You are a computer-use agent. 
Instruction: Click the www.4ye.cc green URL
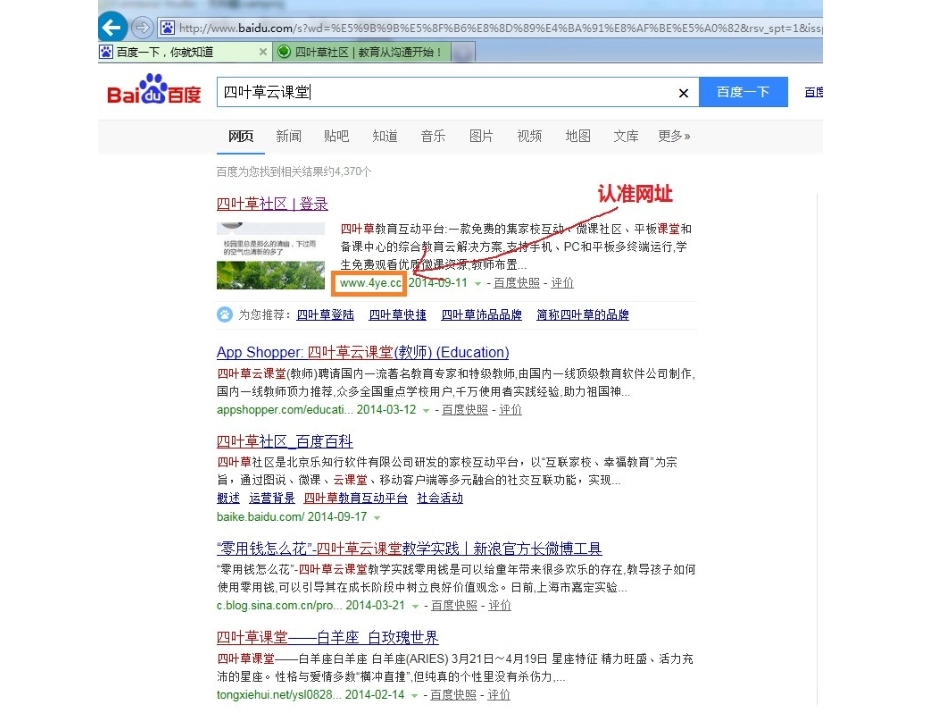click(x=370, y=283)
